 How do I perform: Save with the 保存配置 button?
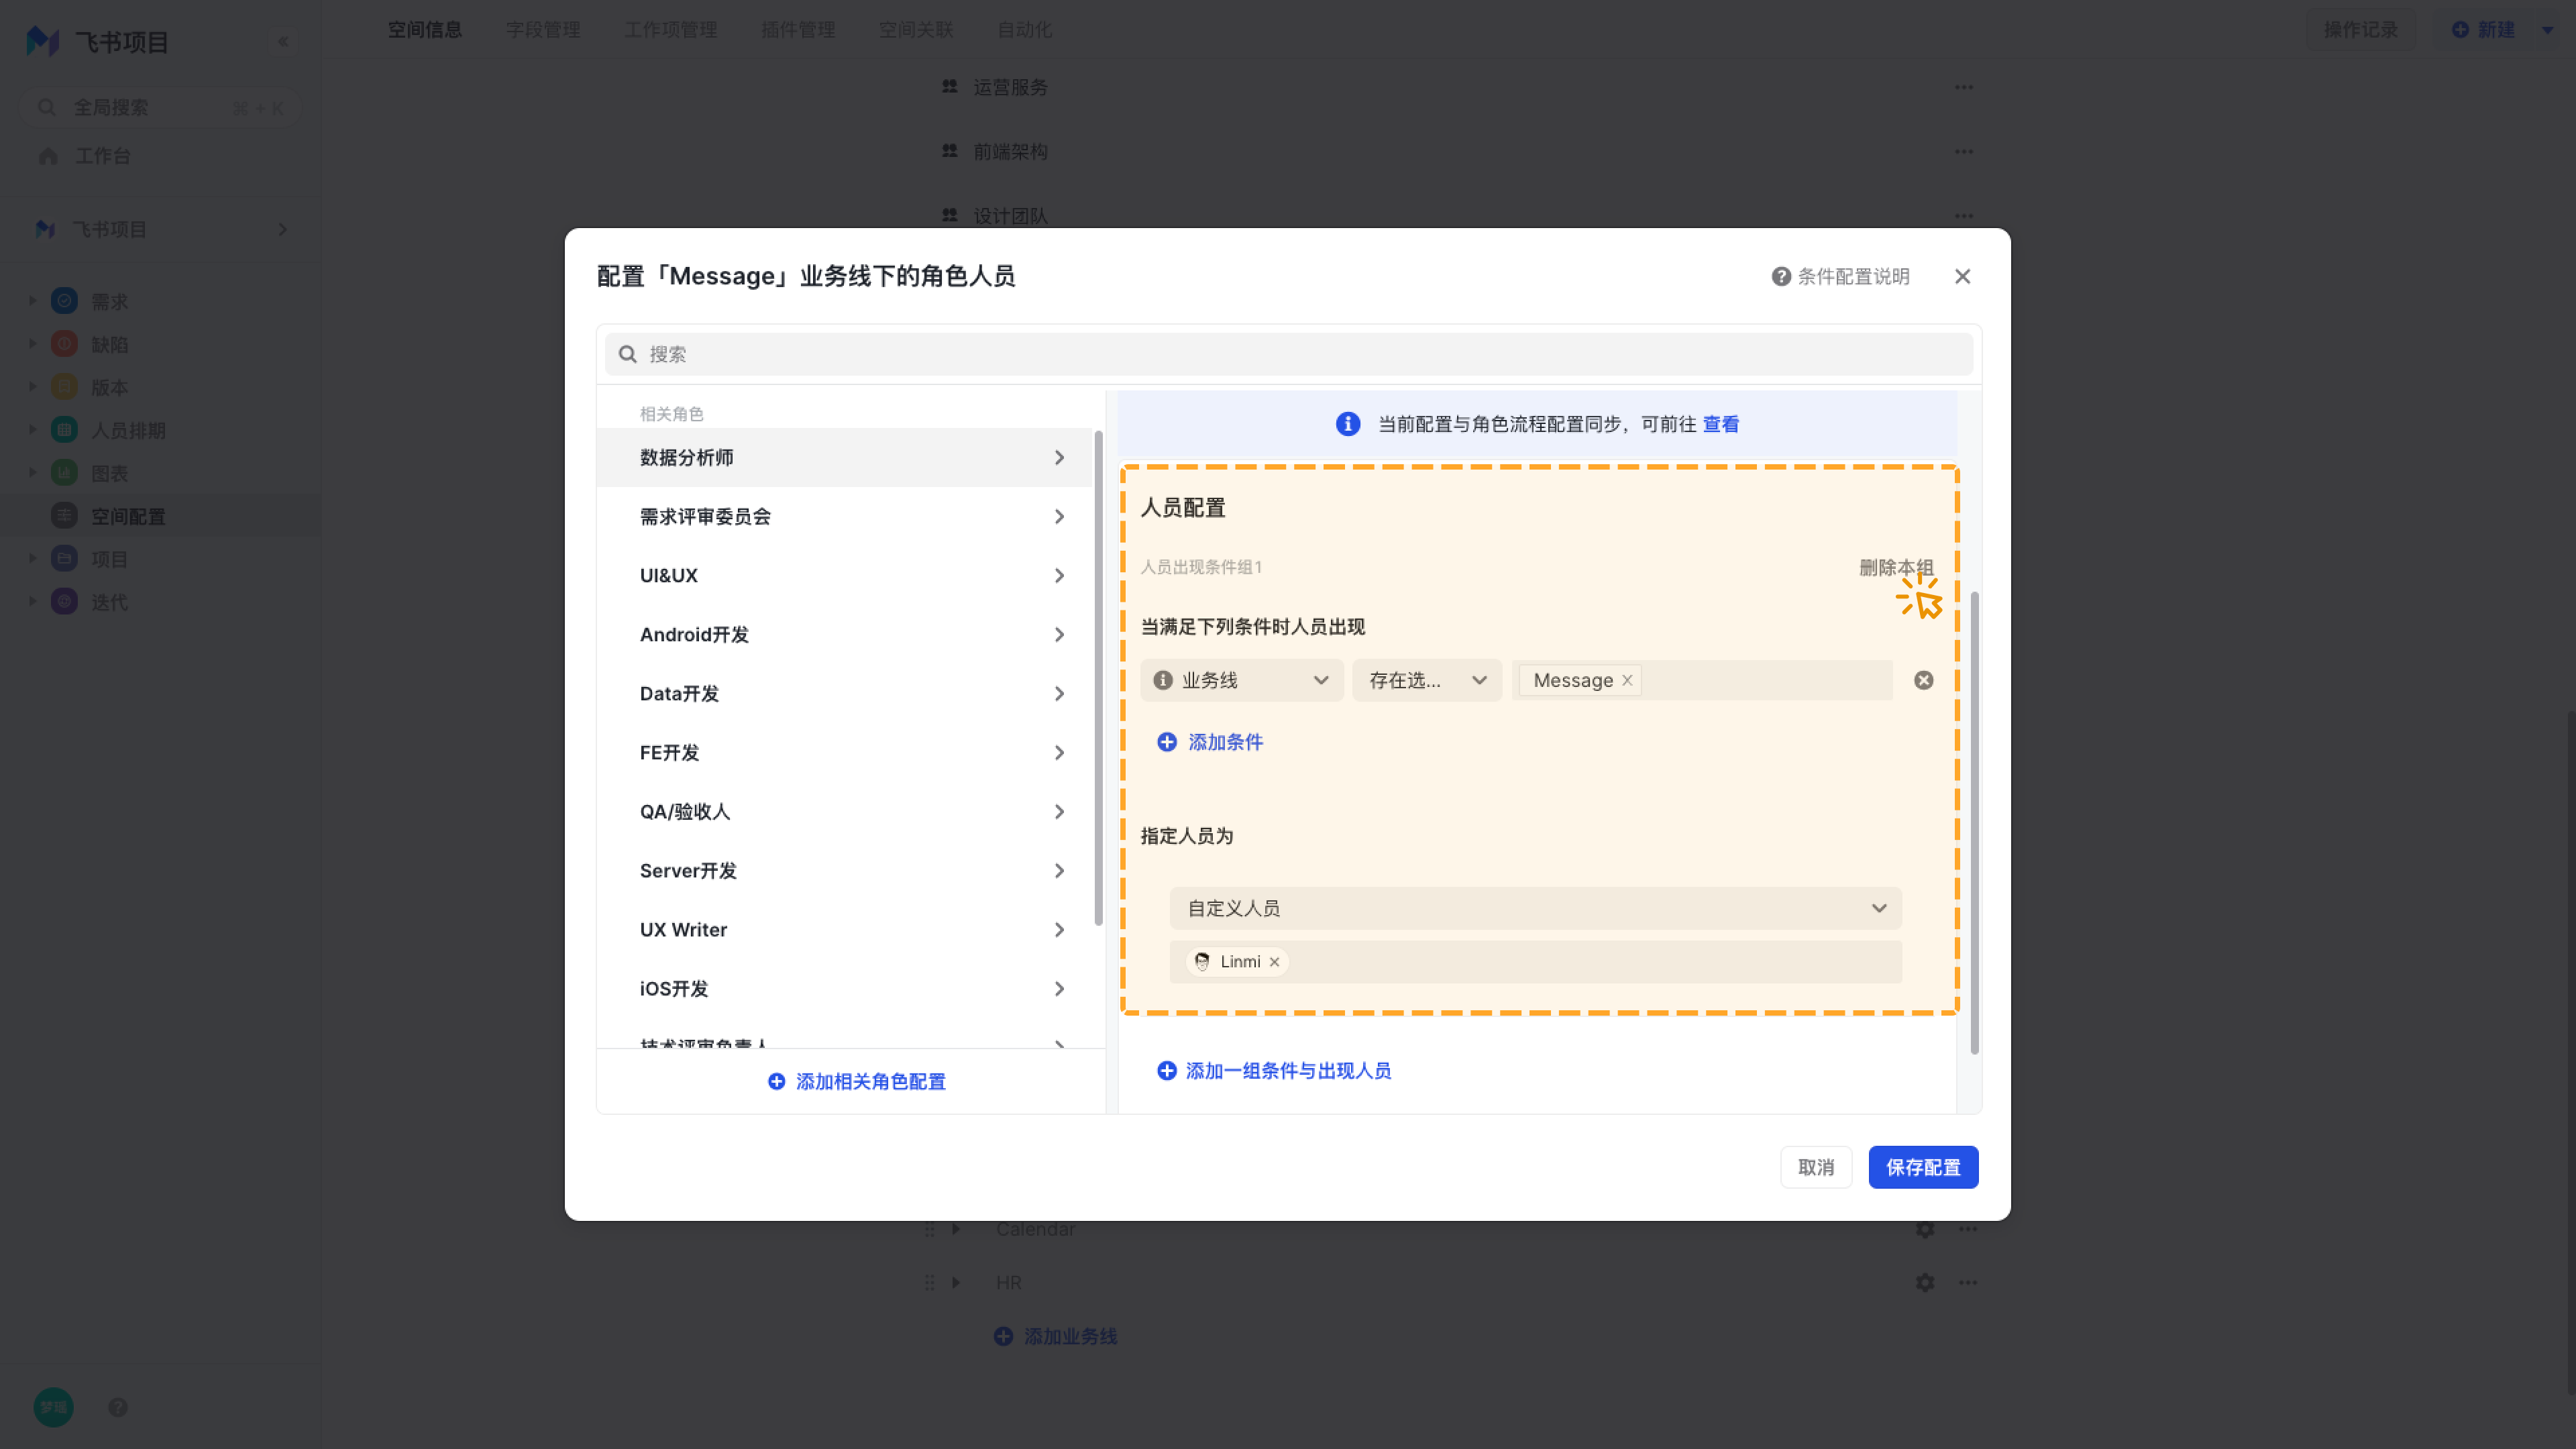point(1923,1167)
